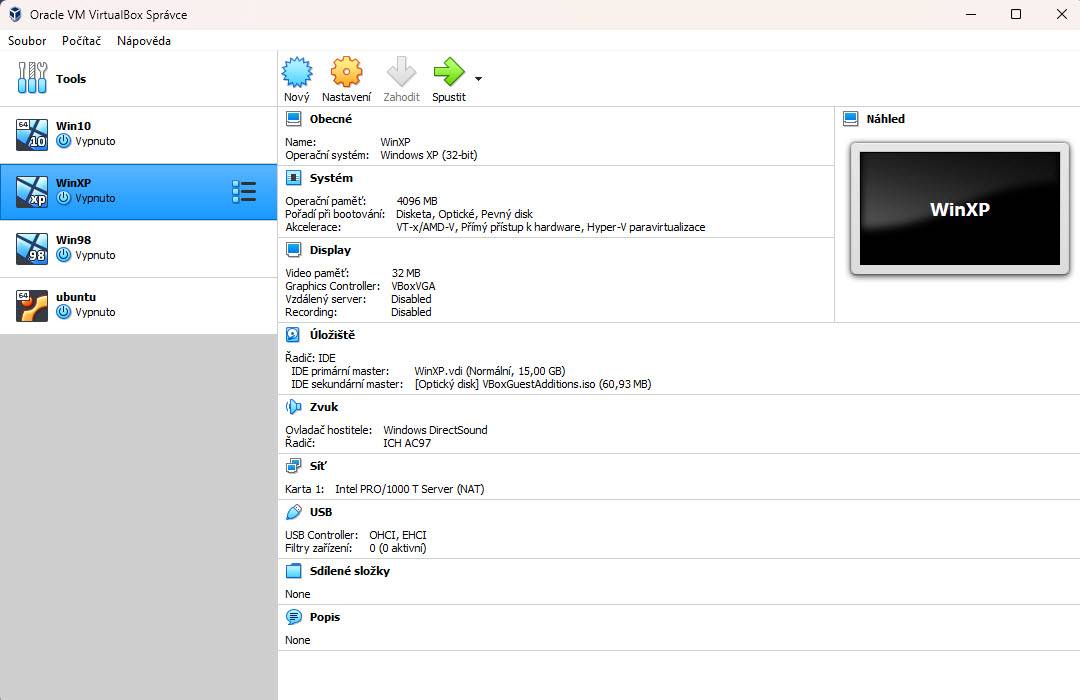Select the ubuntu name in machine list
Image resolution: width=1080 pixels, height=700 pixels.
[x=76, y=297]
